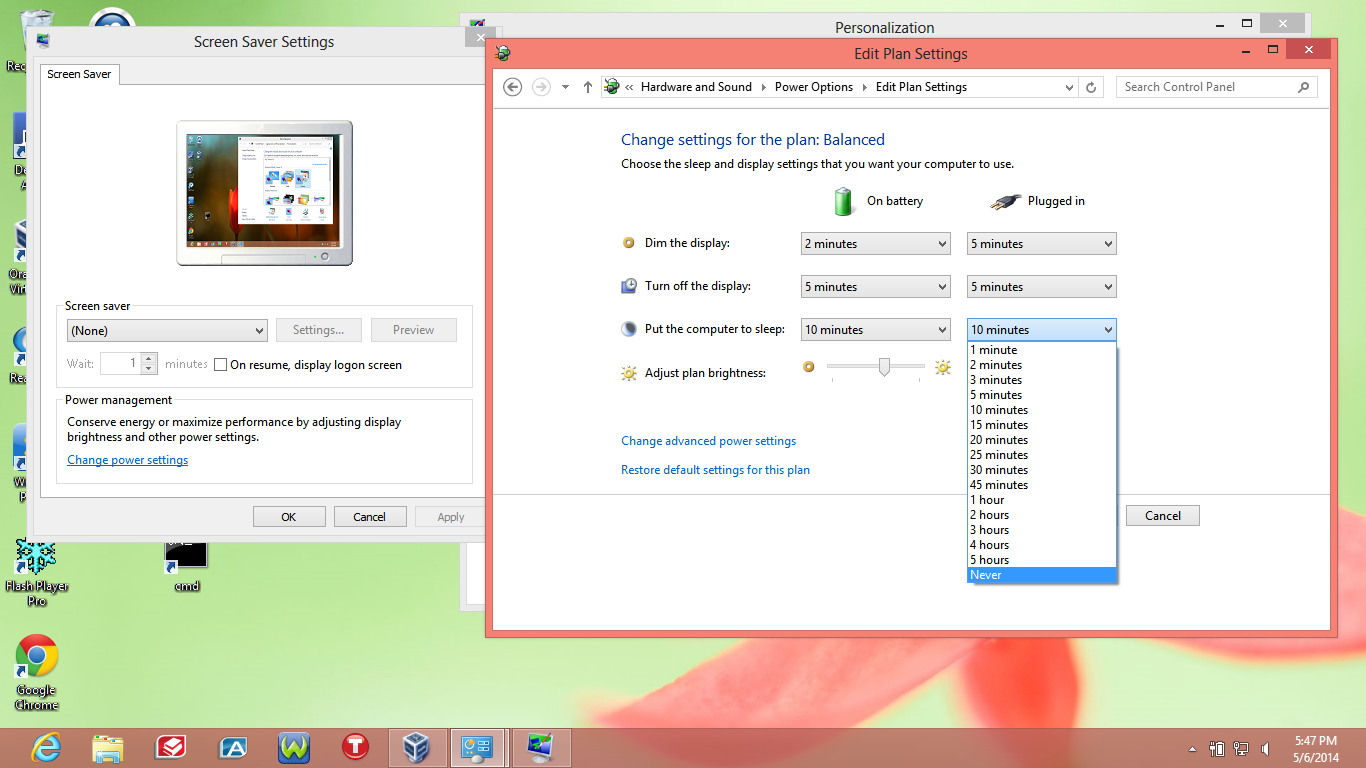Switch to Personalization taskbar button
Image resolution: width=1366 pixels, height=768 pixels.
pyautogui.click(x=541, y=747)
